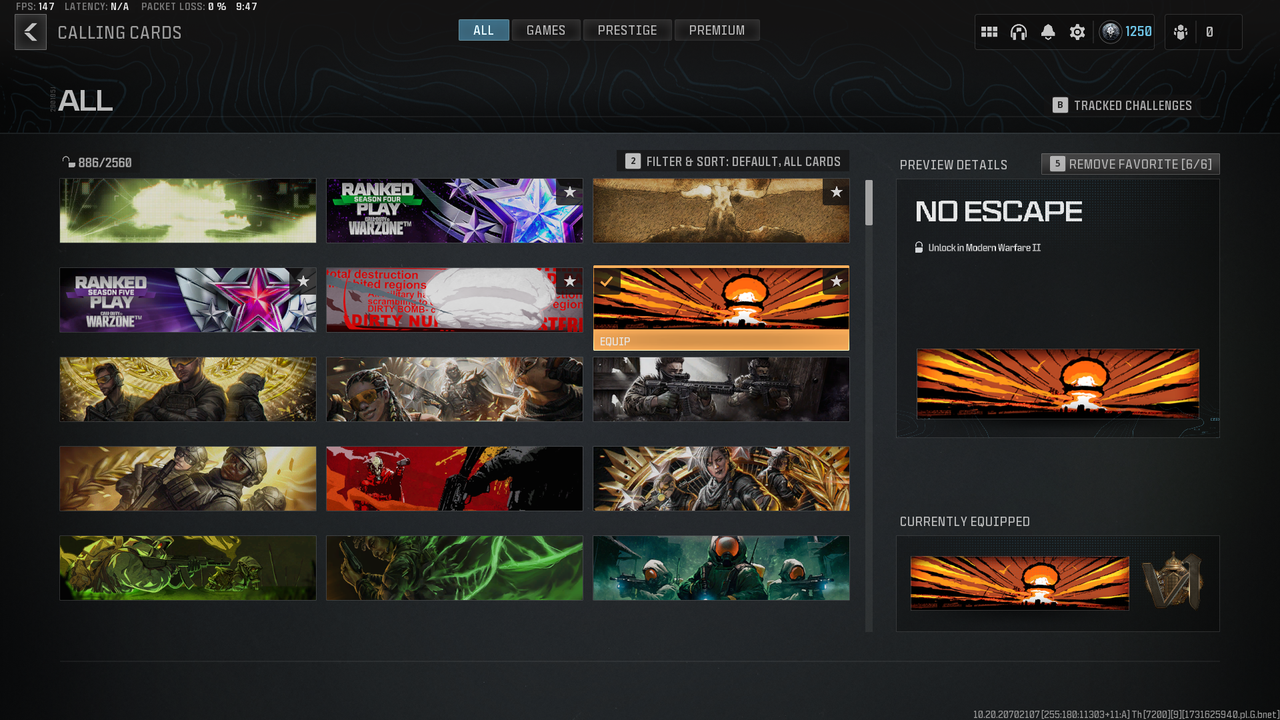Open Tracked Challenges
Screen dimensions: 1280x720
pos(1122,105)
